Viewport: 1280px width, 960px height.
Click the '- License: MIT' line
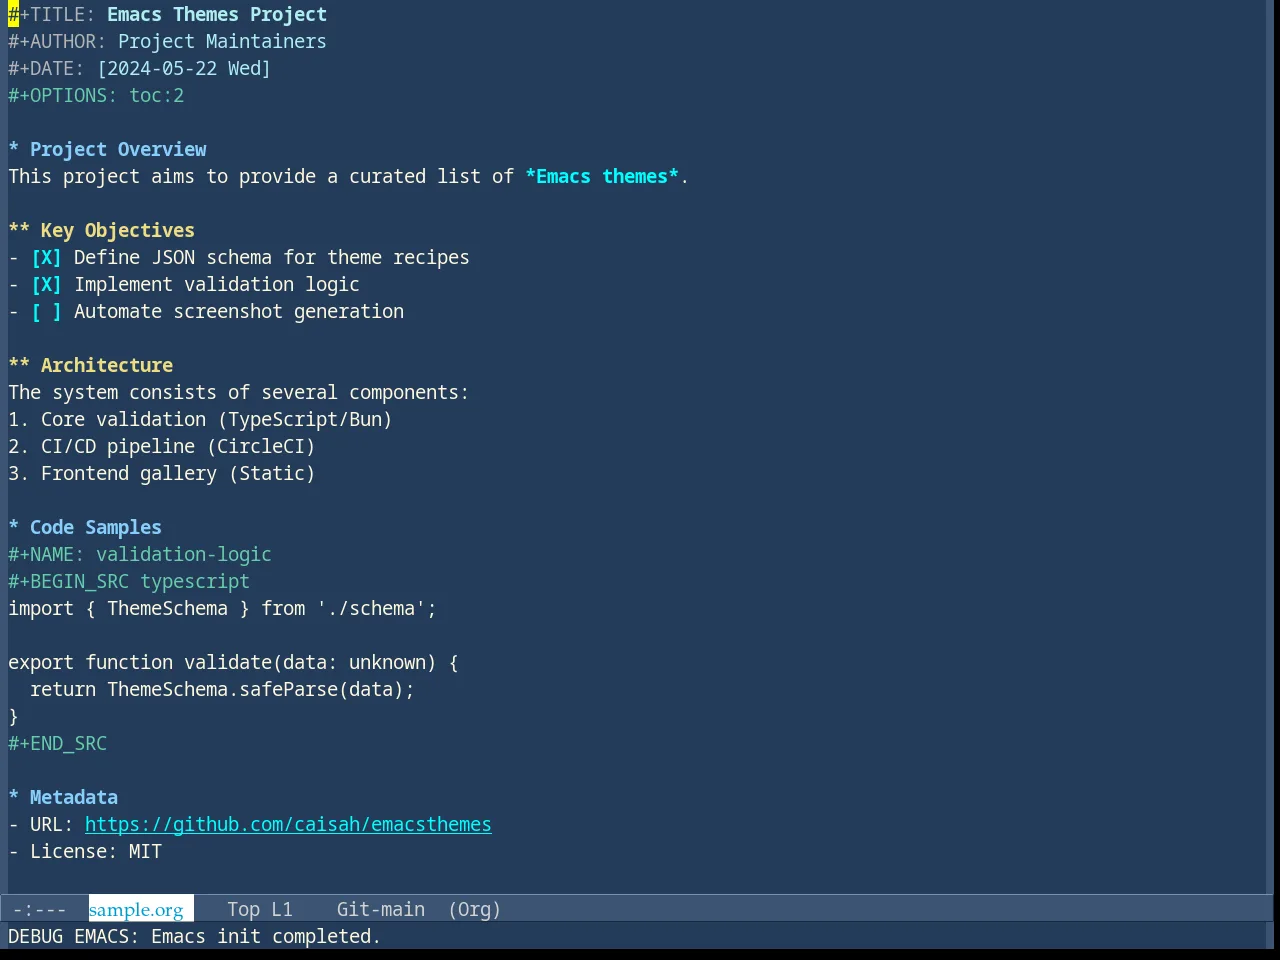click(85, 852)
